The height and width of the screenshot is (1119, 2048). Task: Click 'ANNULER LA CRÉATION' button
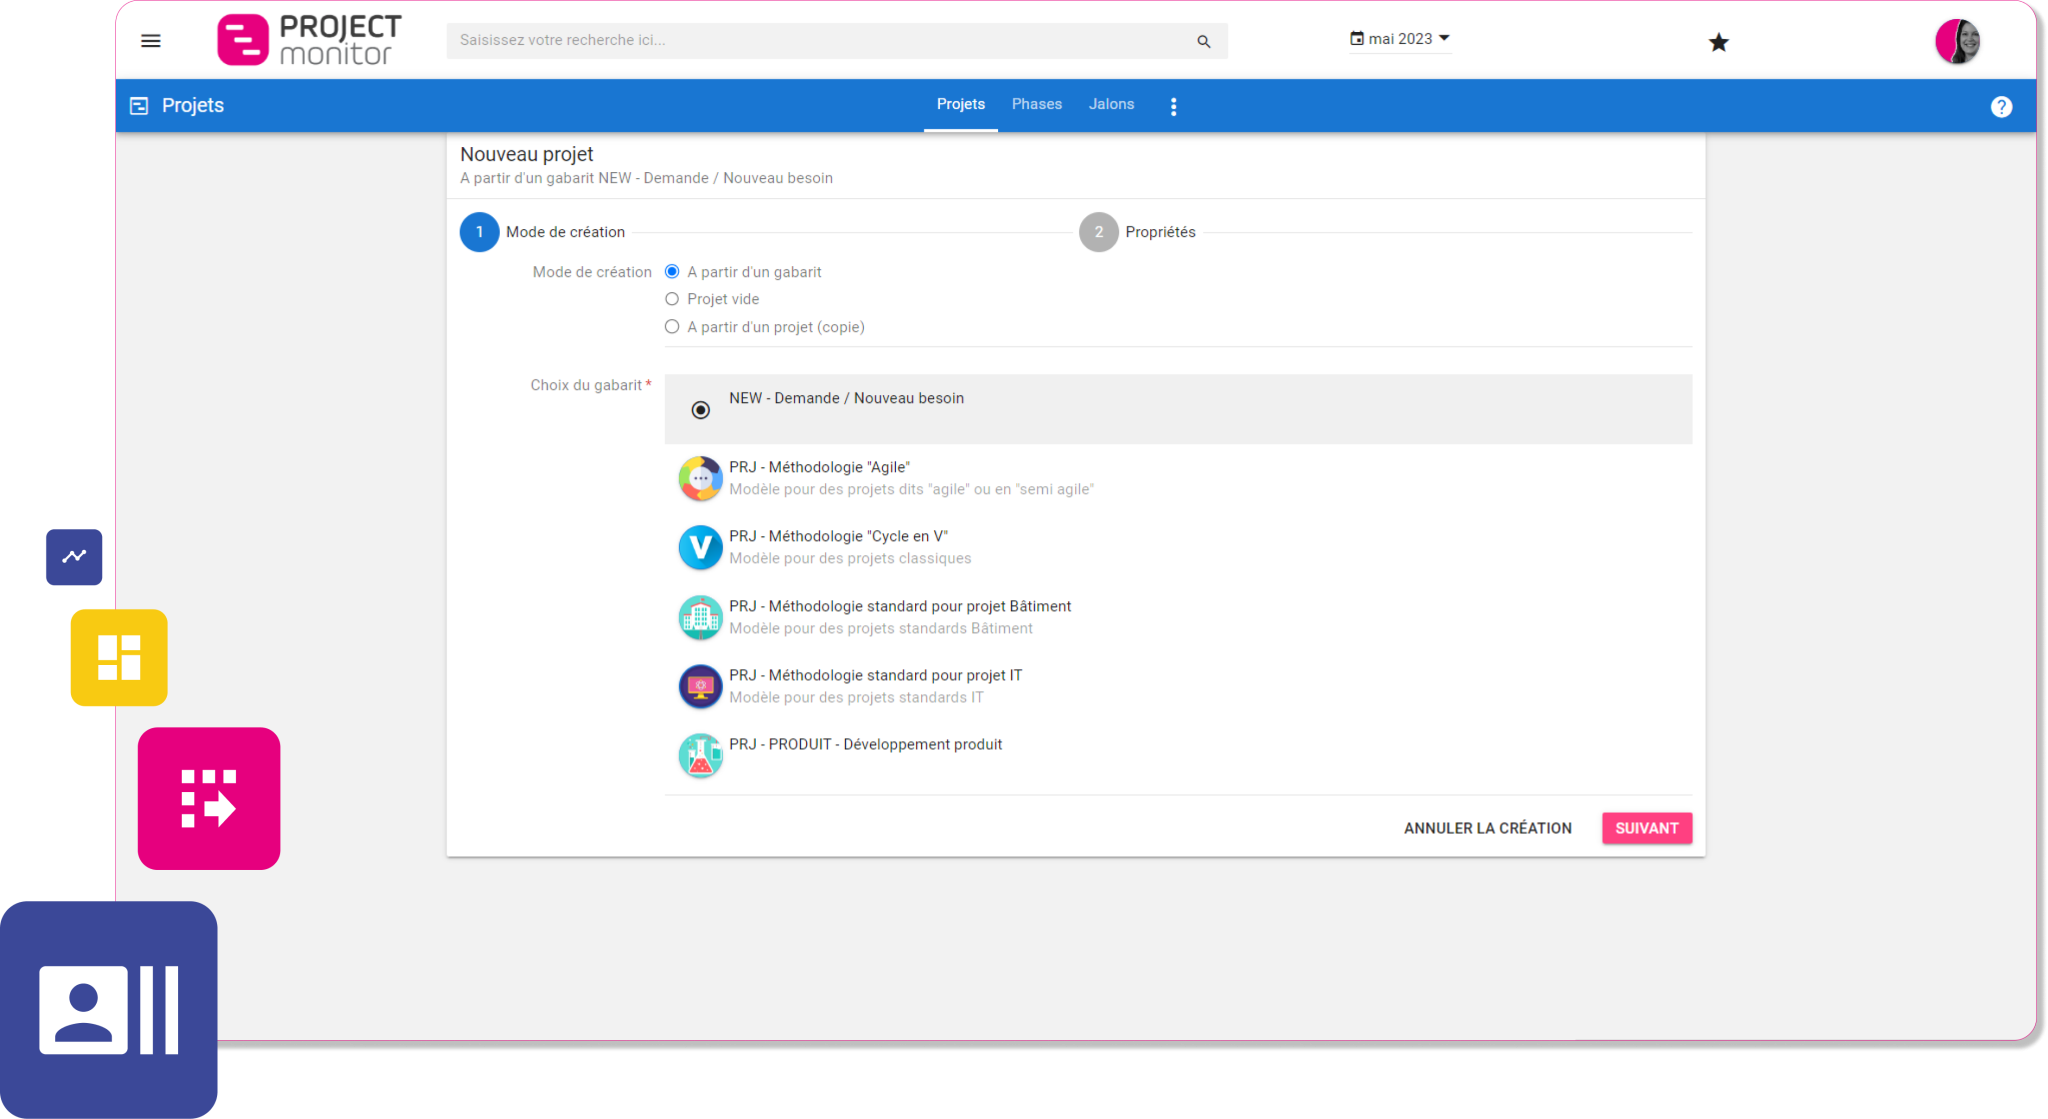1486,827
